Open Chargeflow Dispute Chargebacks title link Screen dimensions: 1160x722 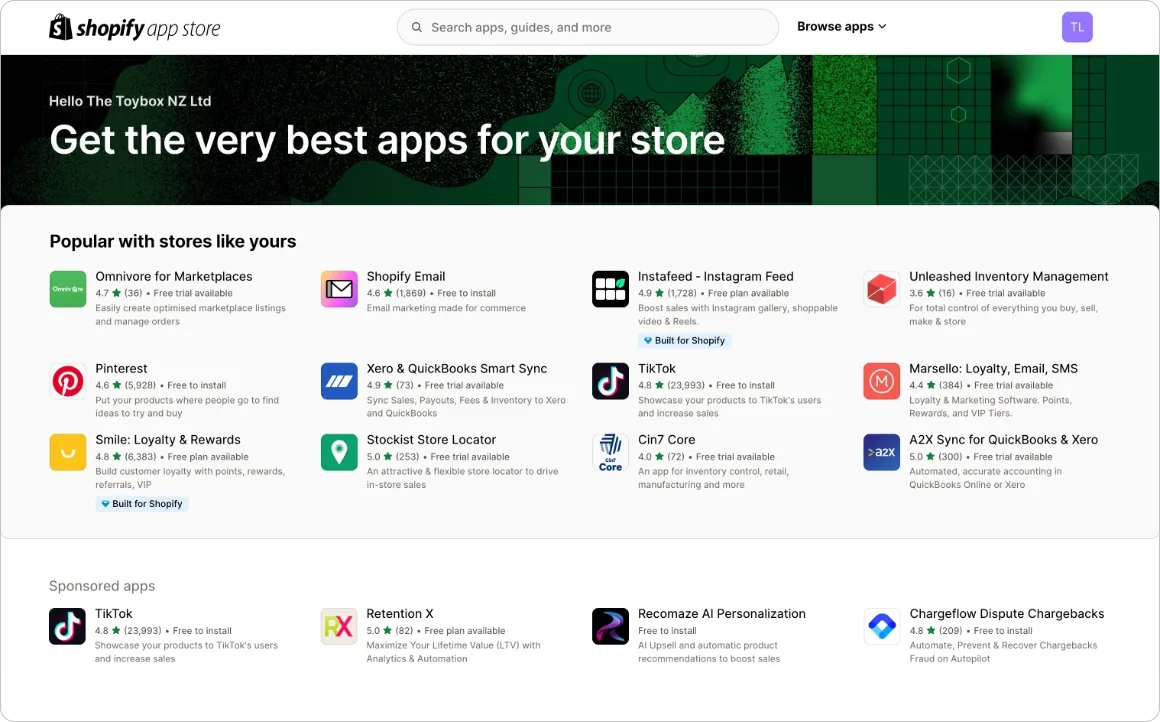(x=1007, y=614)
